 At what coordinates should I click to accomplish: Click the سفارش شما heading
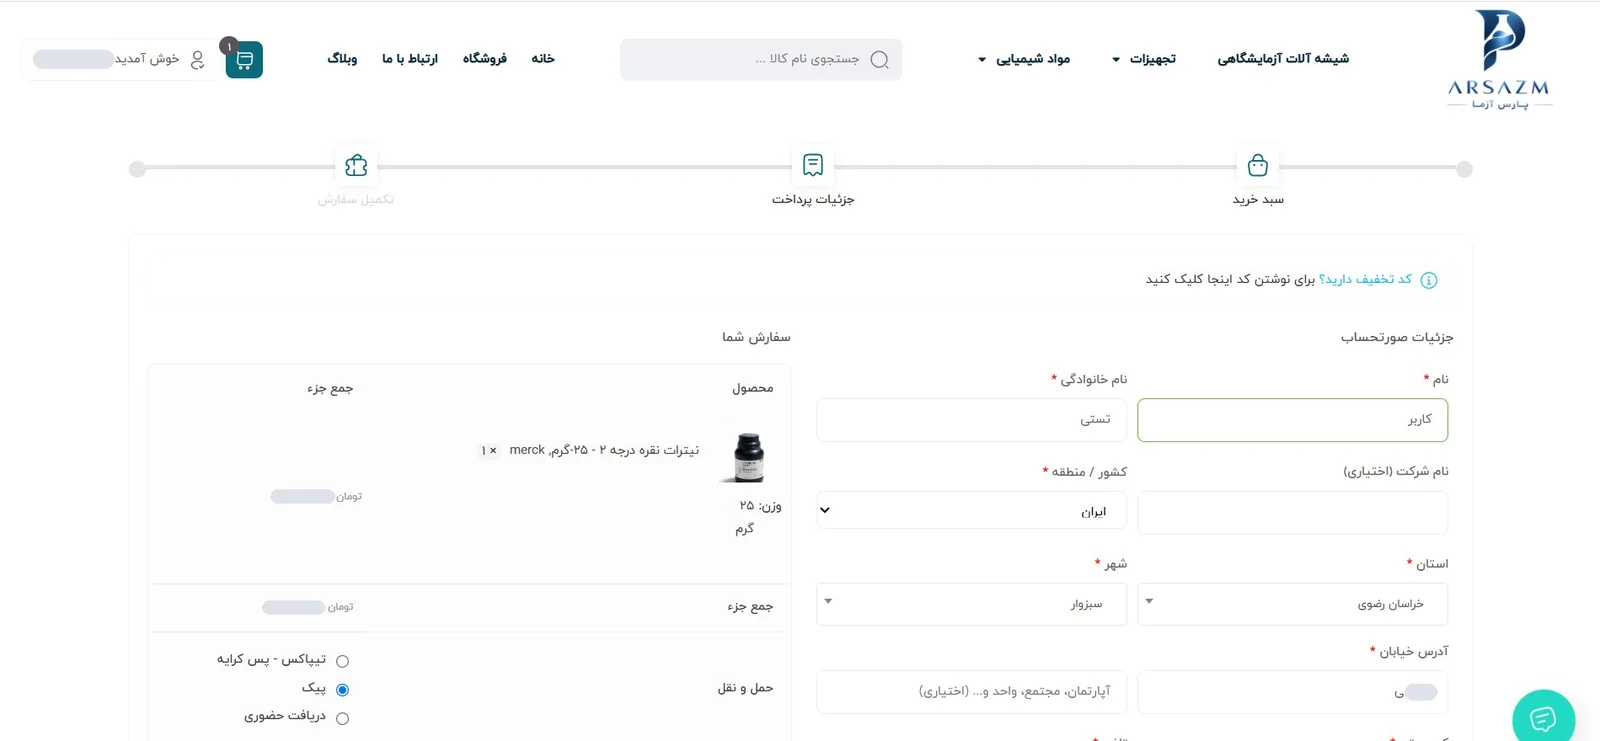[756, 337]
